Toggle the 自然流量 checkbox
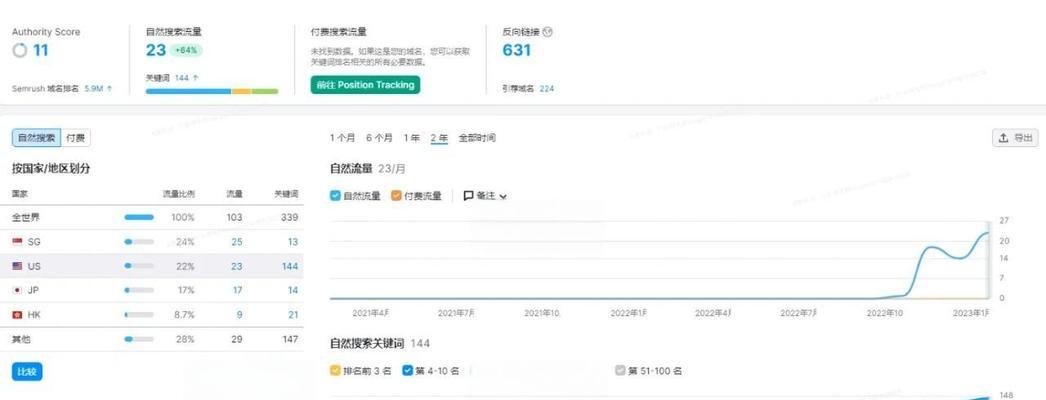Viewport: 1046px width, 400px height. 335,196
